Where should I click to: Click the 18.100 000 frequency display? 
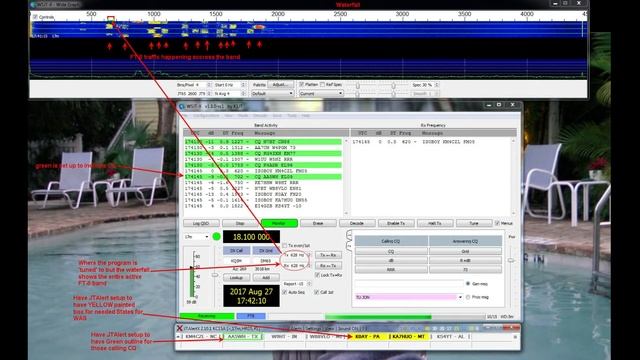251,237
